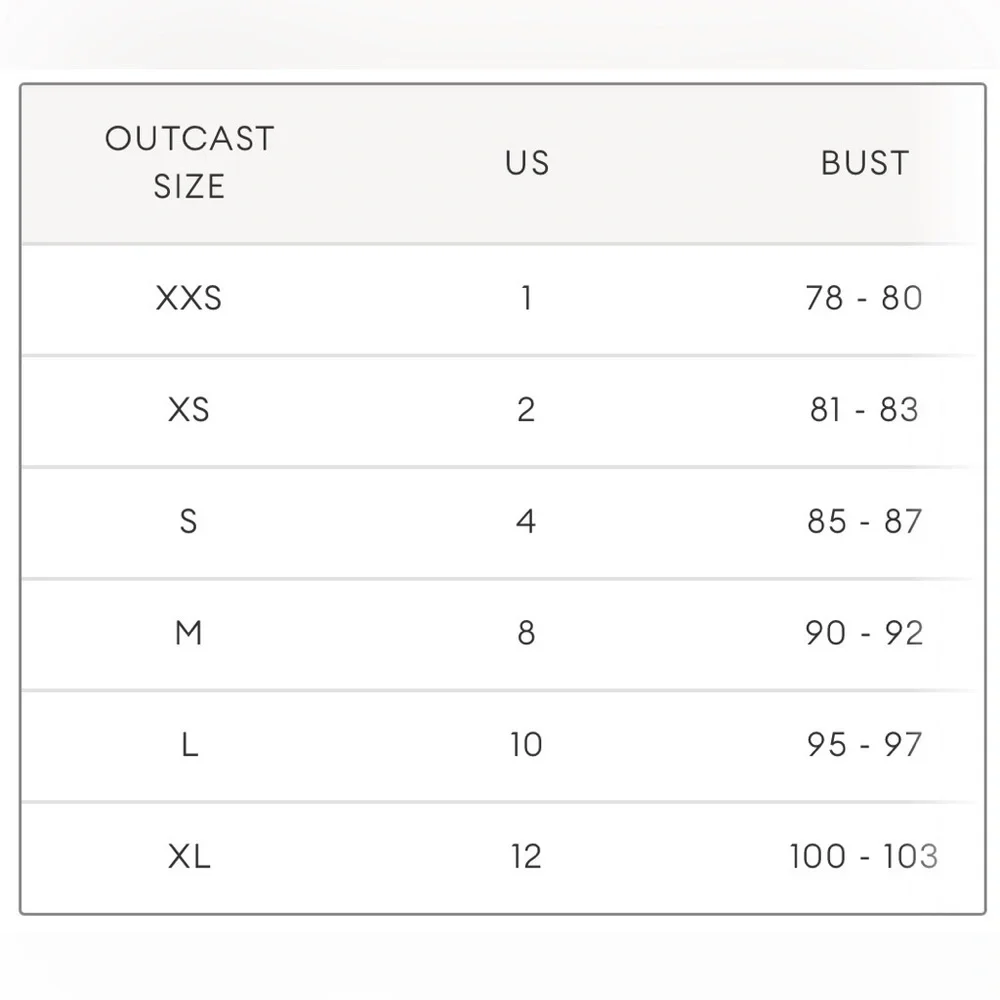Viewport: 1000px width, 1000px height.
Task: Select the M size cell
Action: tap(189, 633)
